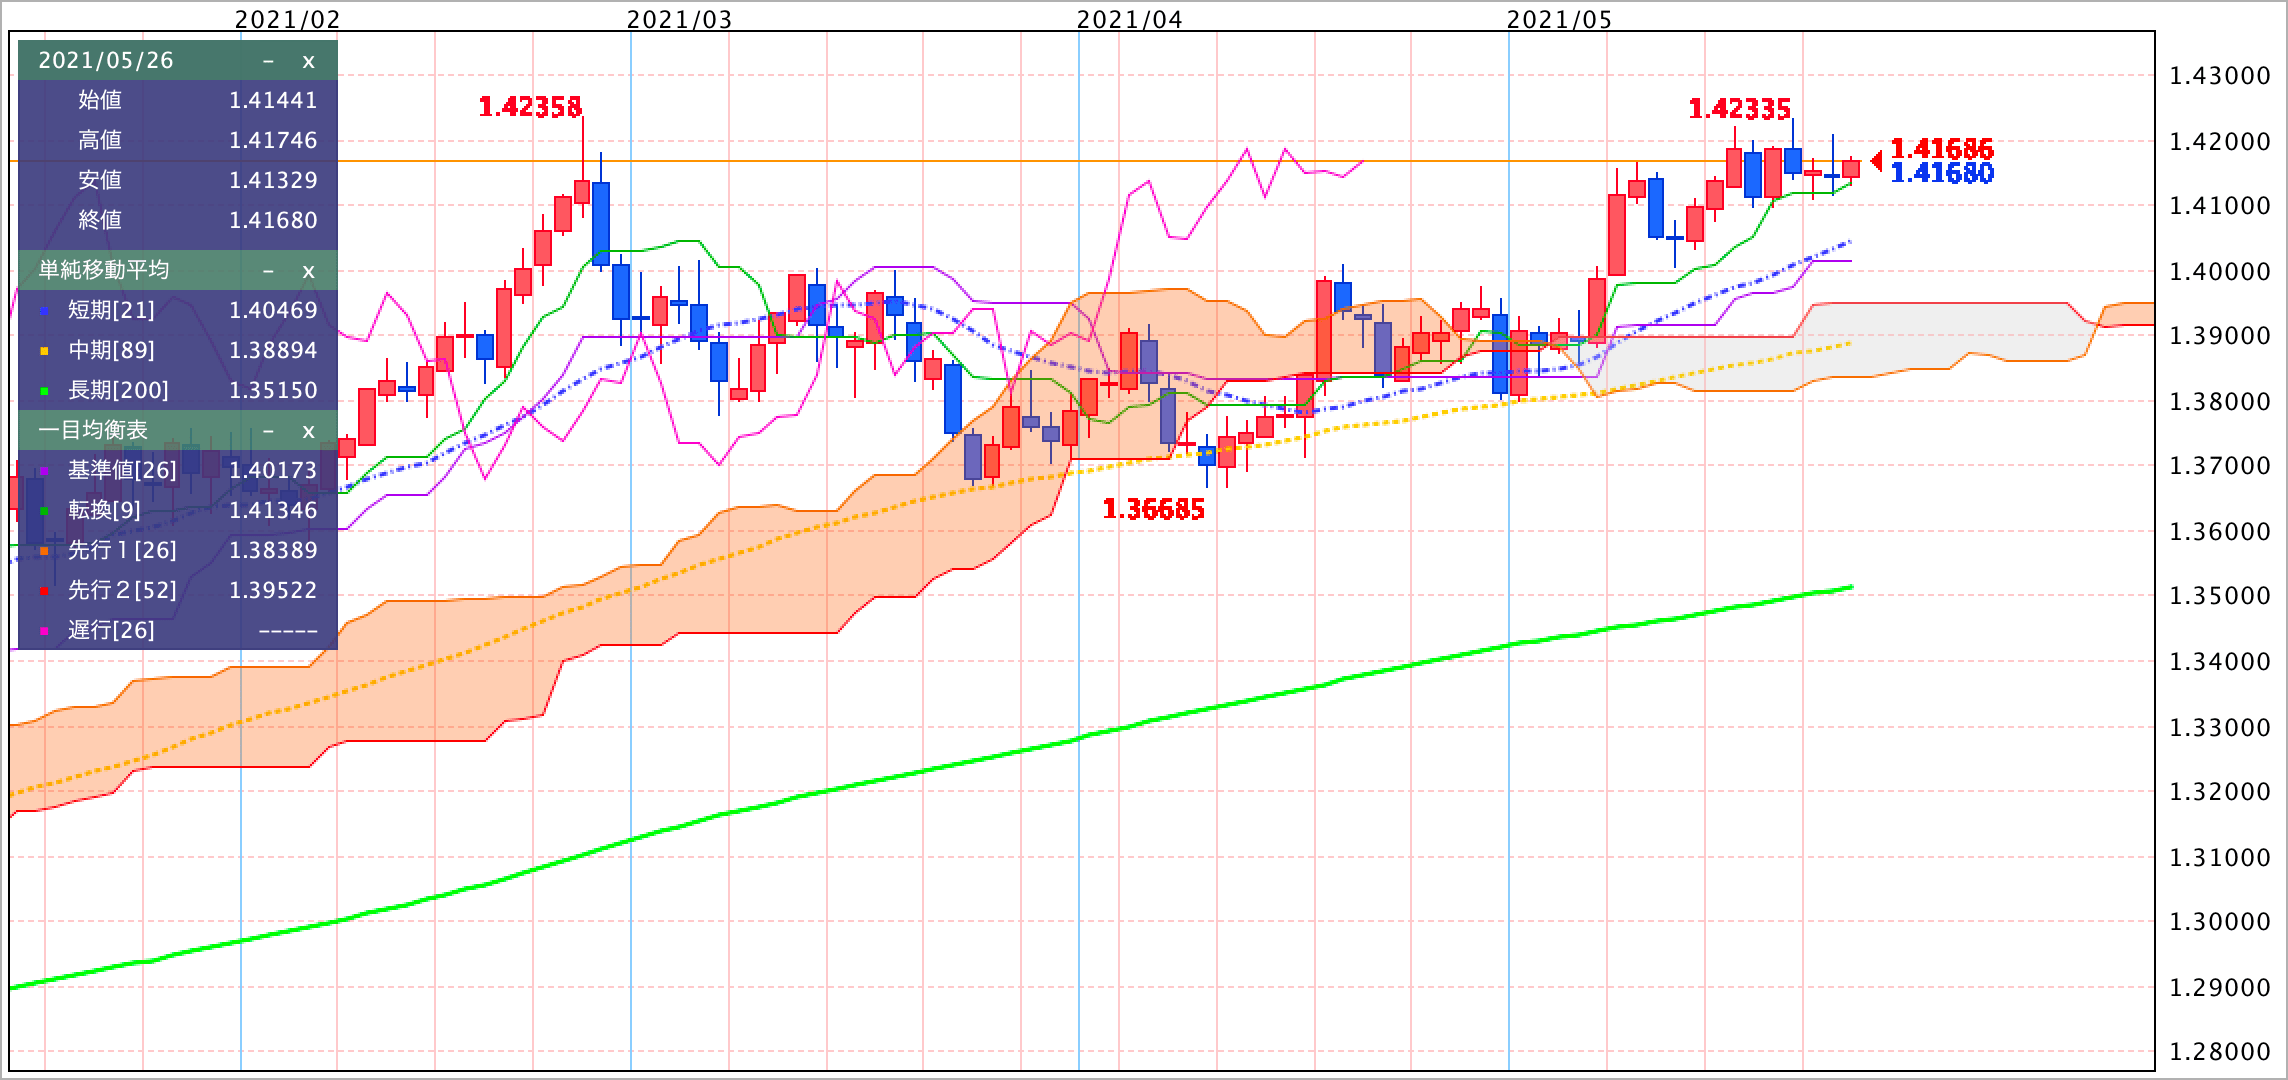
Task: Click the 2021/02 time axis label
Action: 287,19
